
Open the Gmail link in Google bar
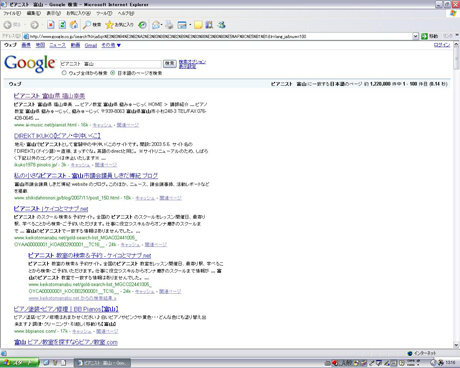[91, 45]
